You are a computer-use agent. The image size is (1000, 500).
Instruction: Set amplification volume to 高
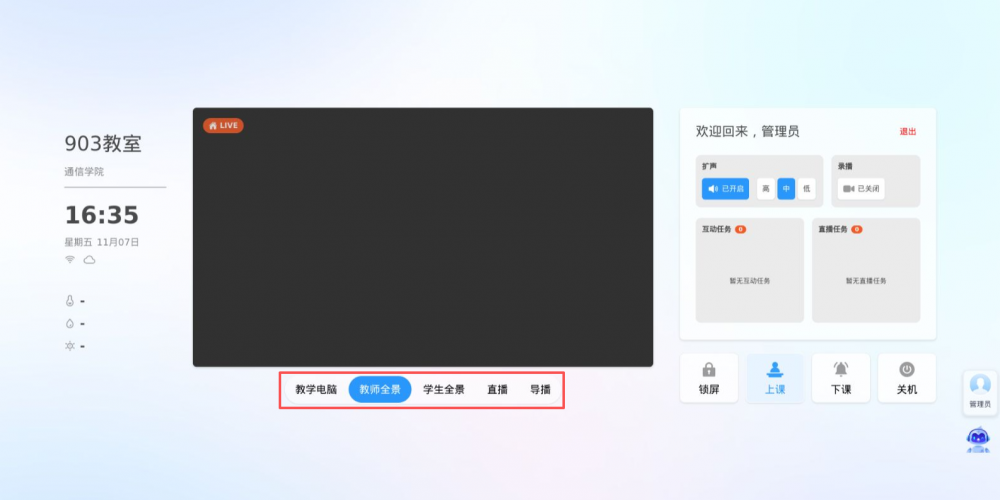tap(766, 189)
